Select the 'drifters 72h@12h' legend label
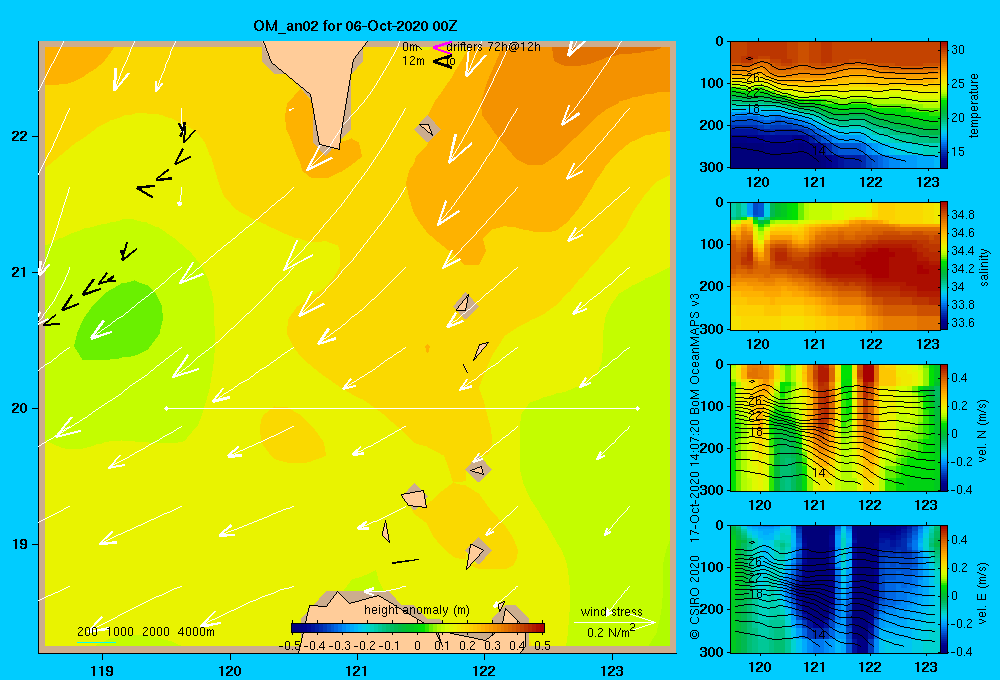 [494, 47]
